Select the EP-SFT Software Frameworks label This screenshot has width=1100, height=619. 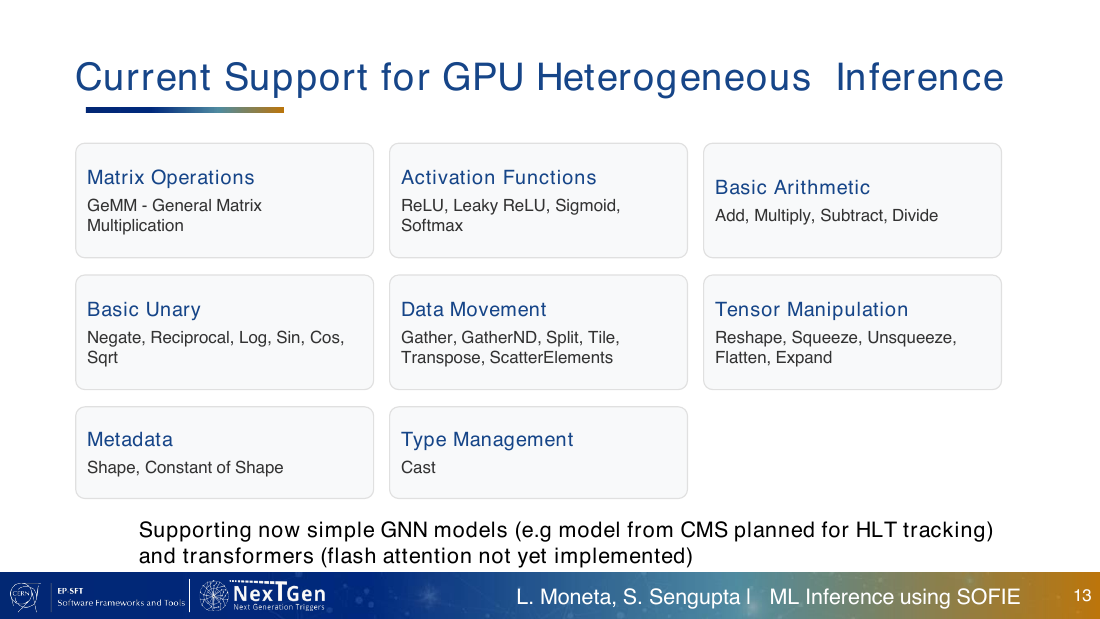(121, 597)
